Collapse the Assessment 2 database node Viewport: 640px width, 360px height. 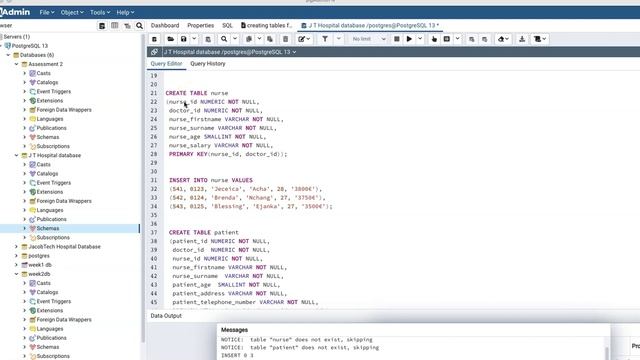coord(16,64)
